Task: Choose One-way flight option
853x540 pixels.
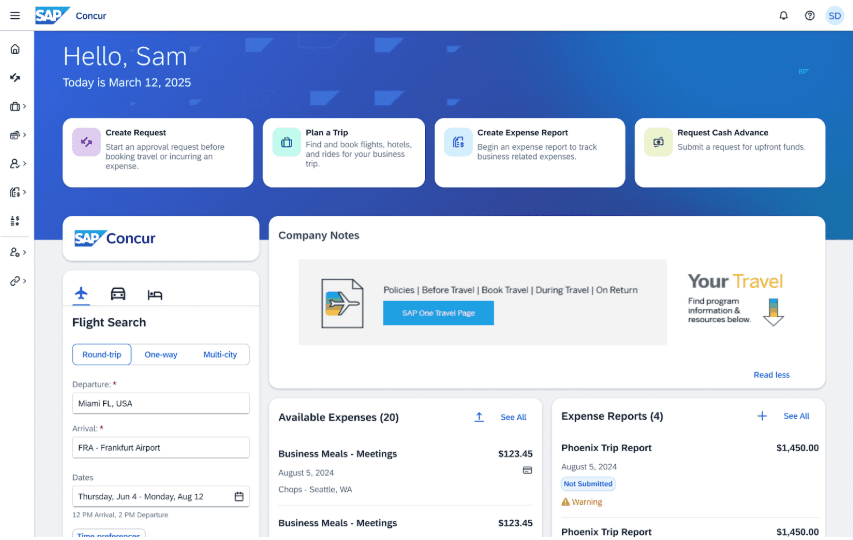Action: 160,355
